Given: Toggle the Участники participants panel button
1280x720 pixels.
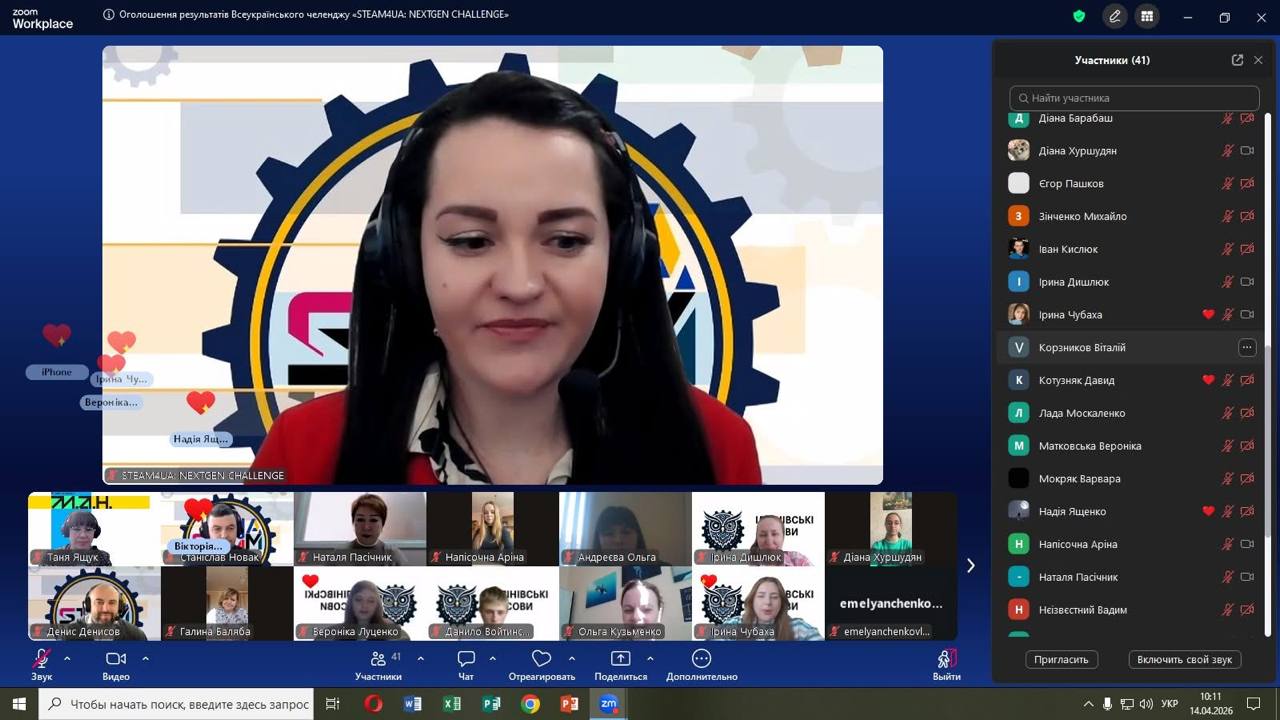Looking at the screenshot, I should 378,659.
